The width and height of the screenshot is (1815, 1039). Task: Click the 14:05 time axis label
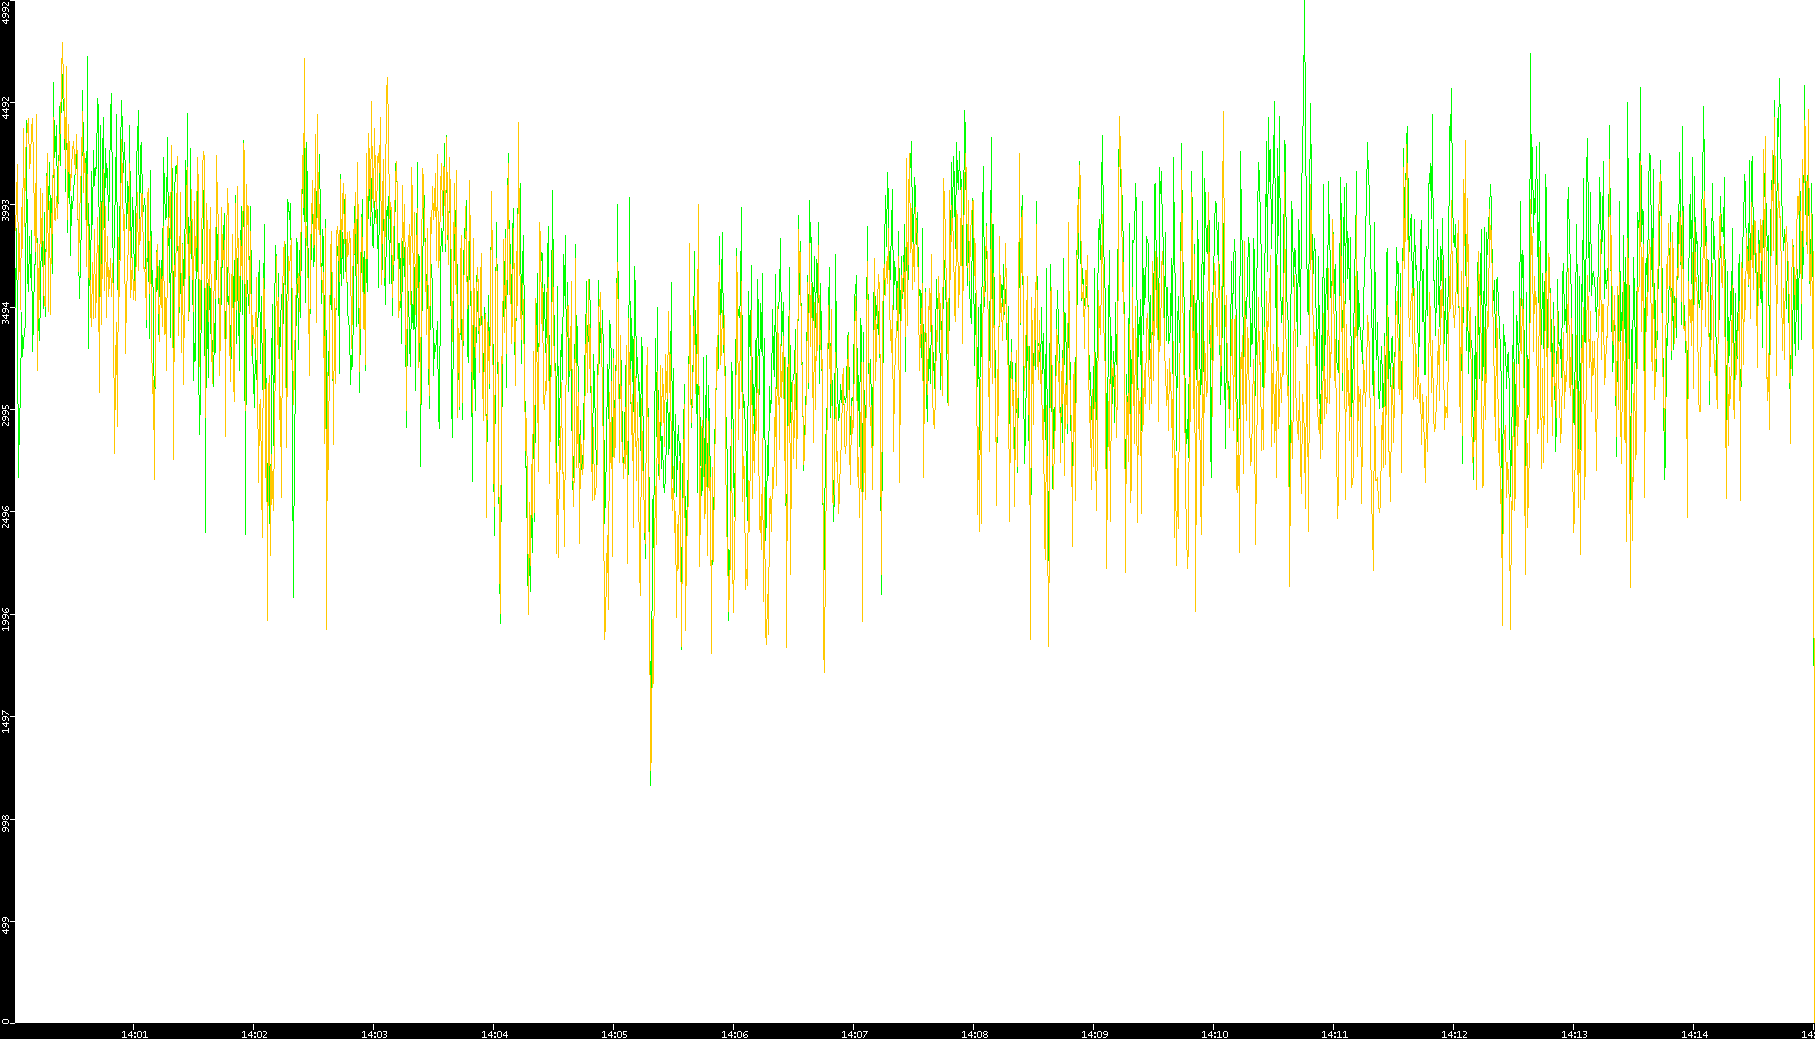tap(614, 1034)
